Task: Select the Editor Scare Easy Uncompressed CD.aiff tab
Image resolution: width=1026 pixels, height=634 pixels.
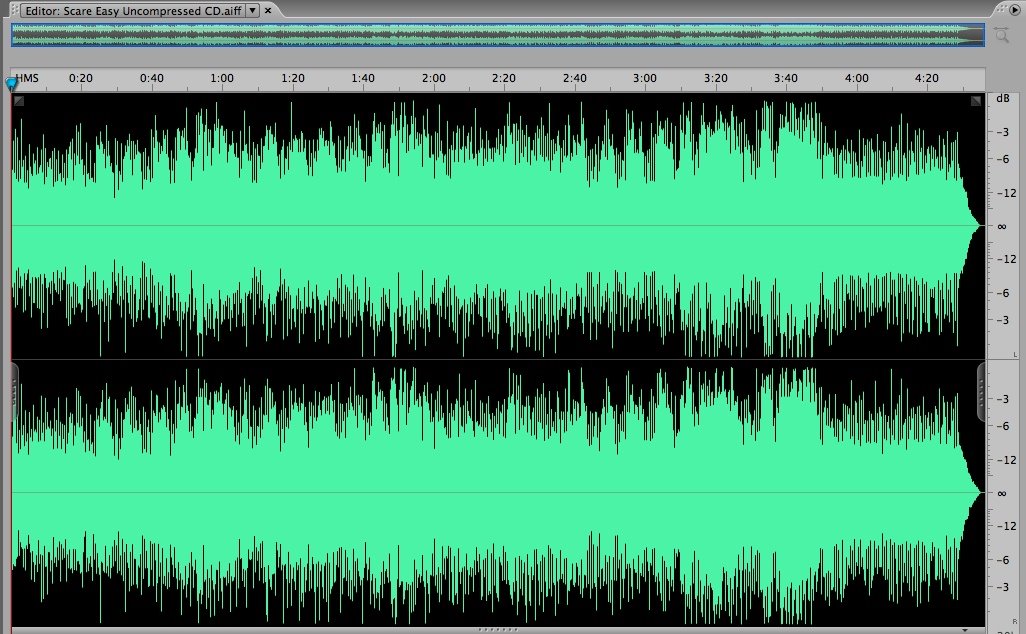Action: tap(132, 10)
